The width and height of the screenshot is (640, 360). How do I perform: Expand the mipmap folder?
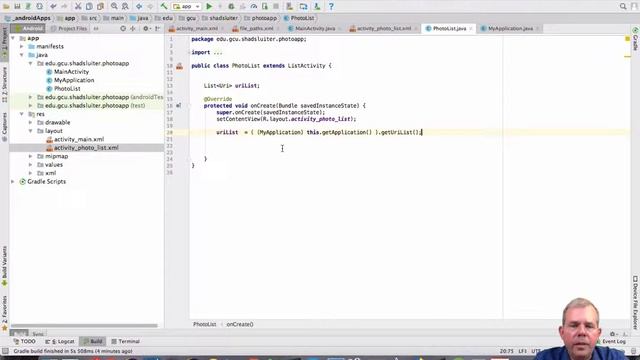pyautogui.click(x=30, y=156)
